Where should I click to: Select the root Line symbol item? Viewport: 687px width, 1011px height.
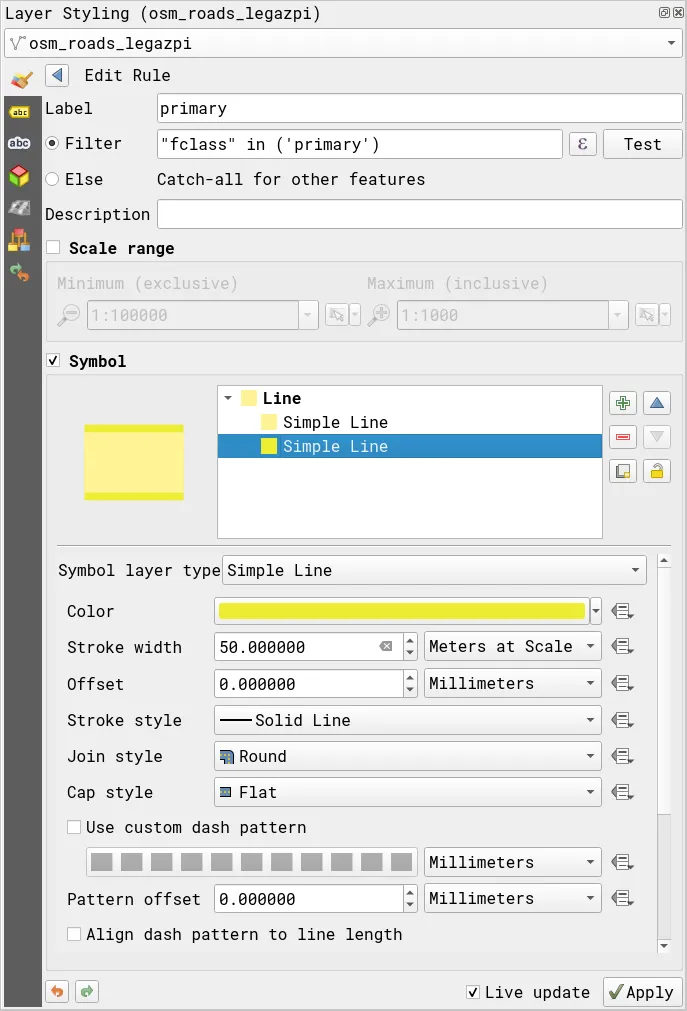[281, 398]
